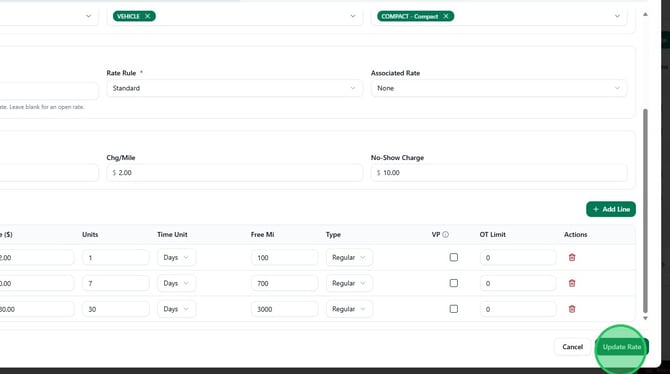670x374 pixels.
Task: Enable VP checkbox for 3000 free miles row
Action: [x=453, y=309]
